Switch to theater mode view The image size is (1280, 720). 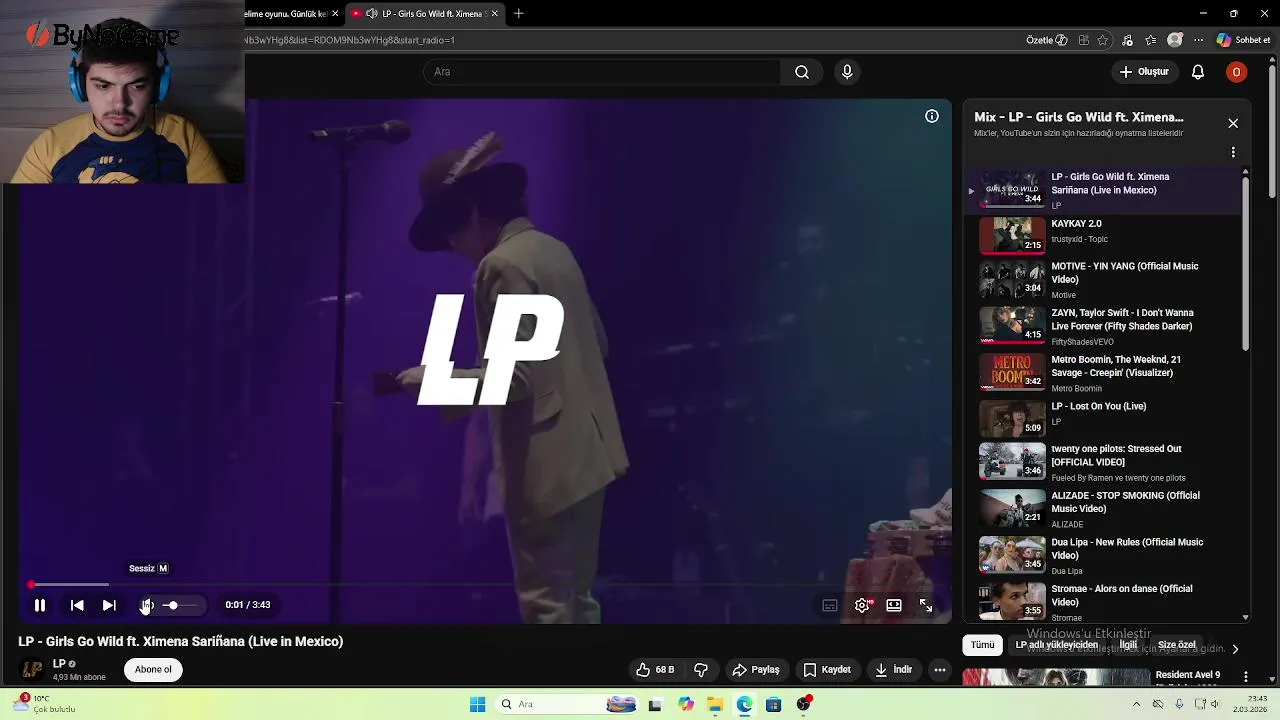tap(894, 605)
